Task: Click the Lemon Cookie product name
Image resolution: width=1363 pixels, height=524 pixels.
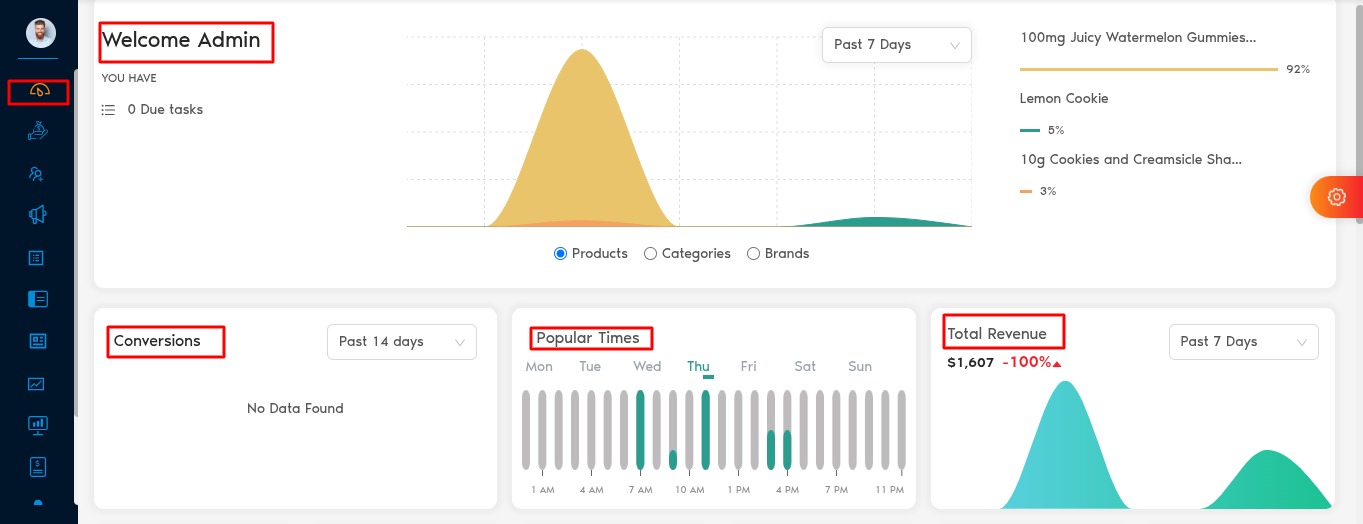Action: point(1064,99)
